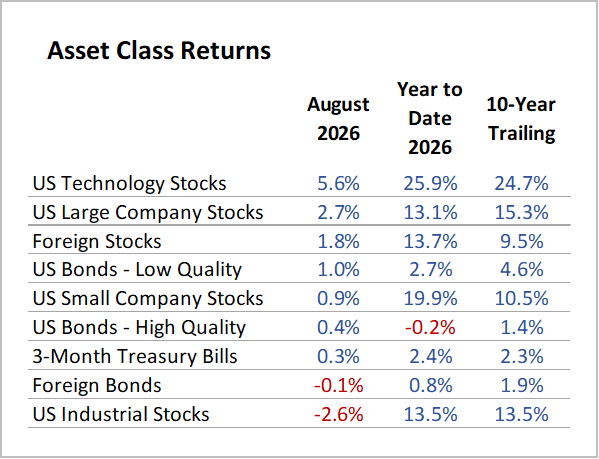Click the 5.6% August technology value
The width and height of the screenshot is (599, 459).
(x=338, y=183)
